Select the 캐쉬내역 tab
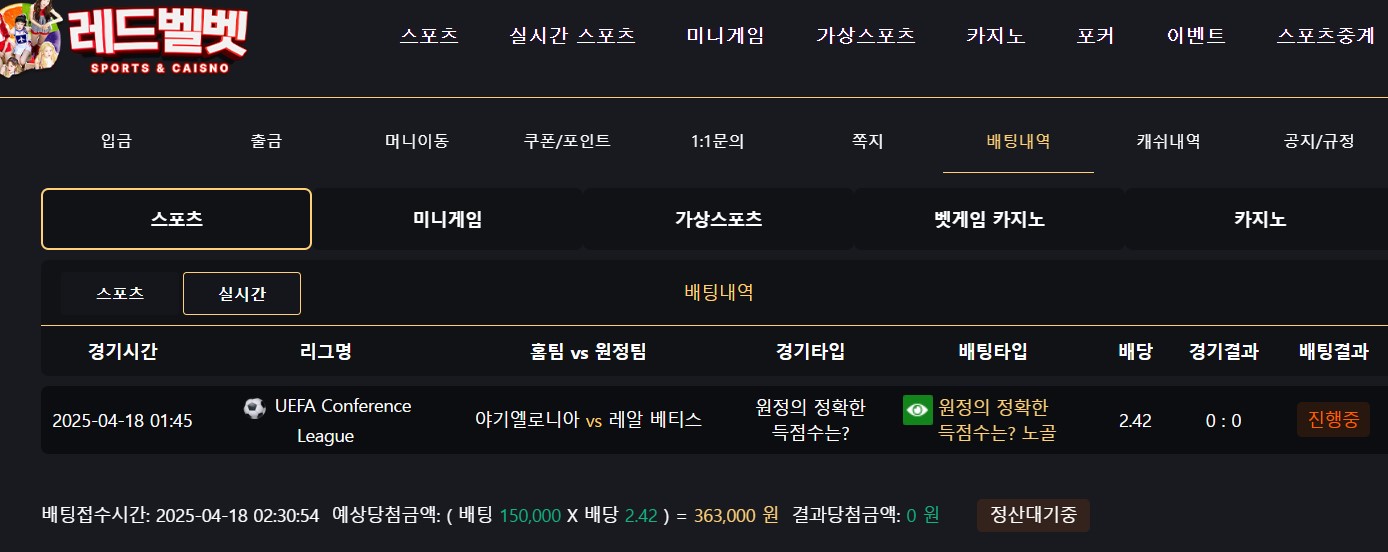 click(x=1168, y=141)
